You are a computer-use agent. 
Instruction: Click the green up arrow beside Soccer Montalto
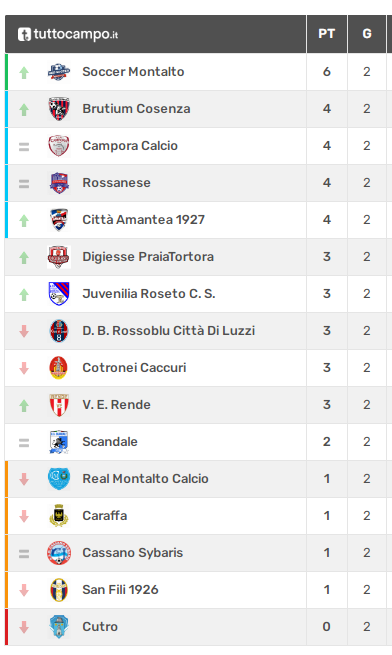point(24,73)
